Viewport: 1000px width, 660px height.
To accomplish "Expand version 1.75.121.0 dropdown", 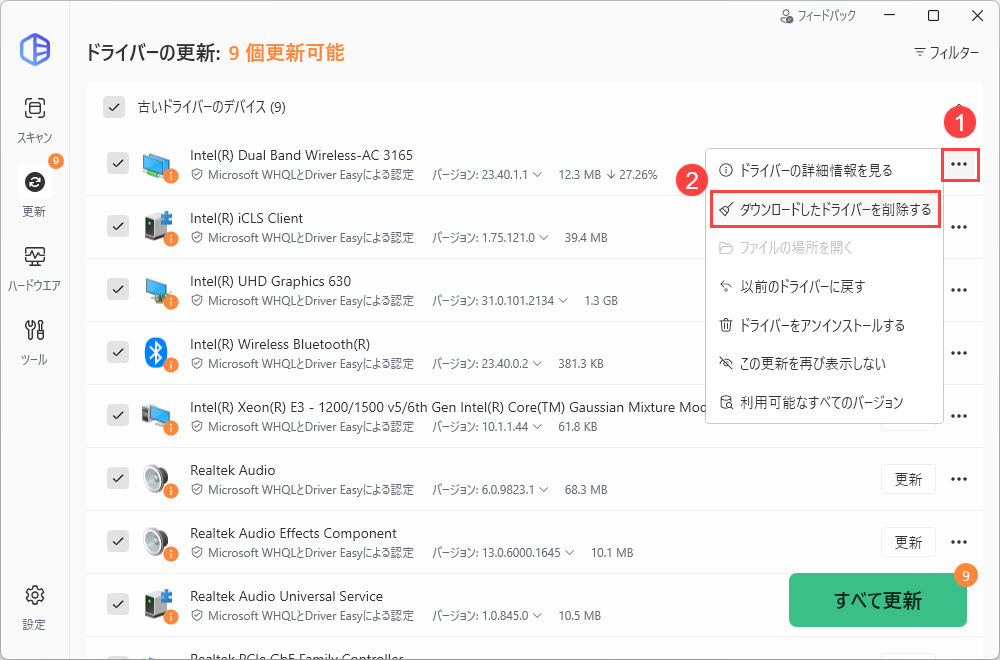I will (543, 238).
